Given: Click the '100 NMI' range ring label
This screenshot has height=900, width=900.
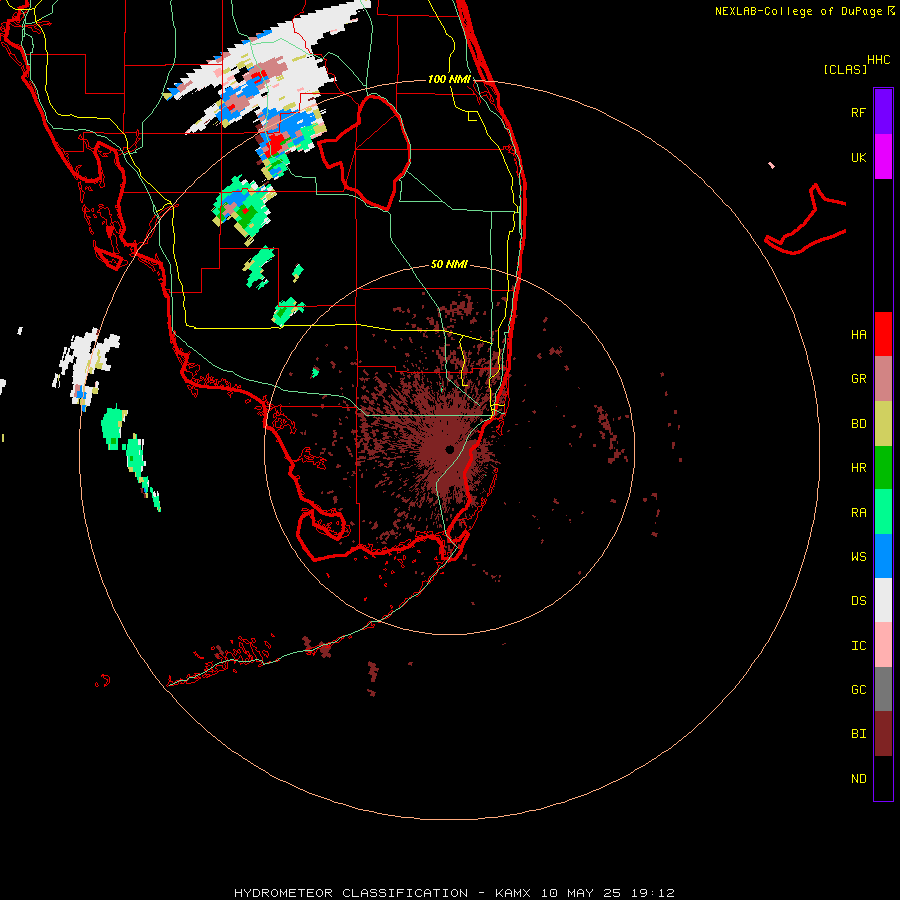Looking at the screenshot, I should [x=449, y=79].
